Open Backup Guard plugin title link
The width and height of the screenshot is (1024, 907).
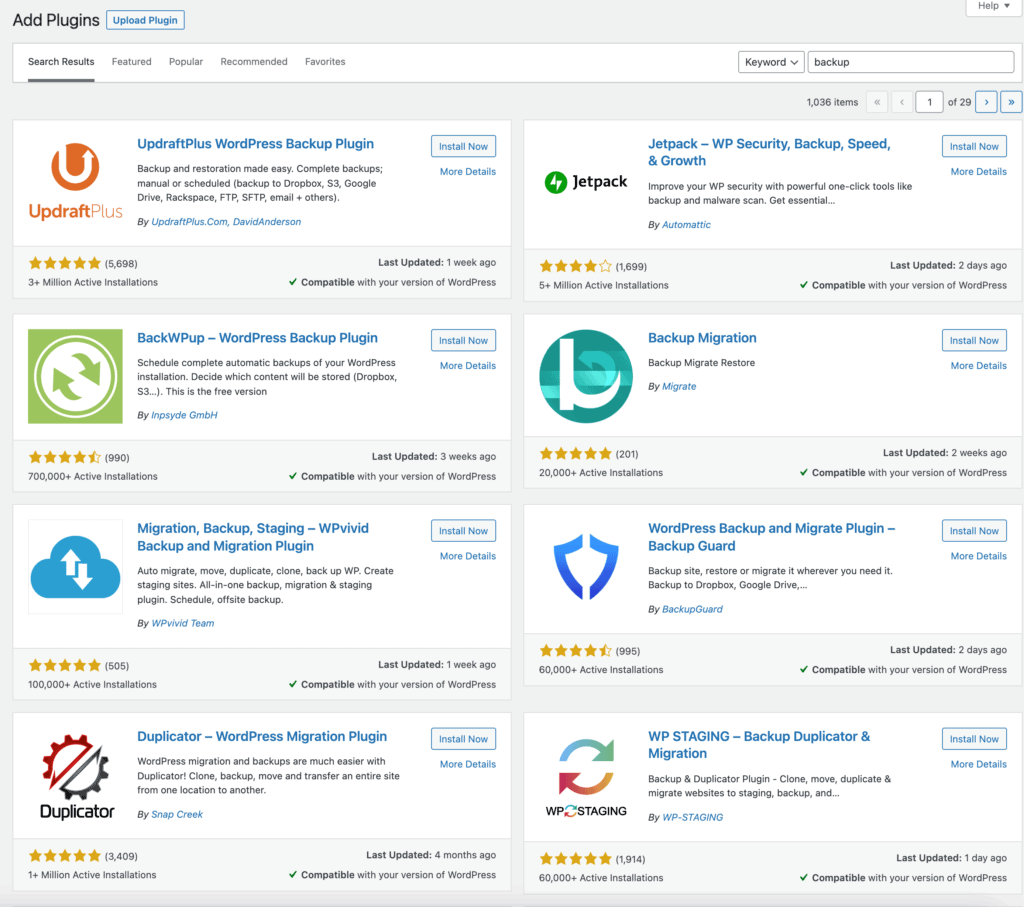click(771, 537)
